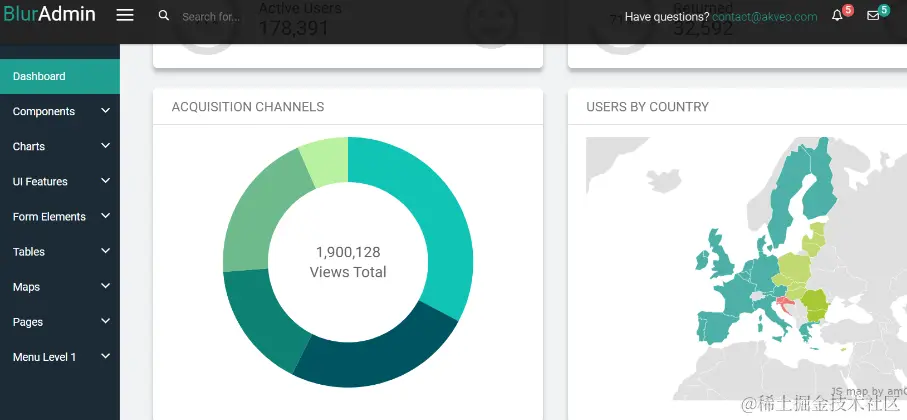
Task: Click the teal 5 badge on envelope
Action: (x=884, y=10)
